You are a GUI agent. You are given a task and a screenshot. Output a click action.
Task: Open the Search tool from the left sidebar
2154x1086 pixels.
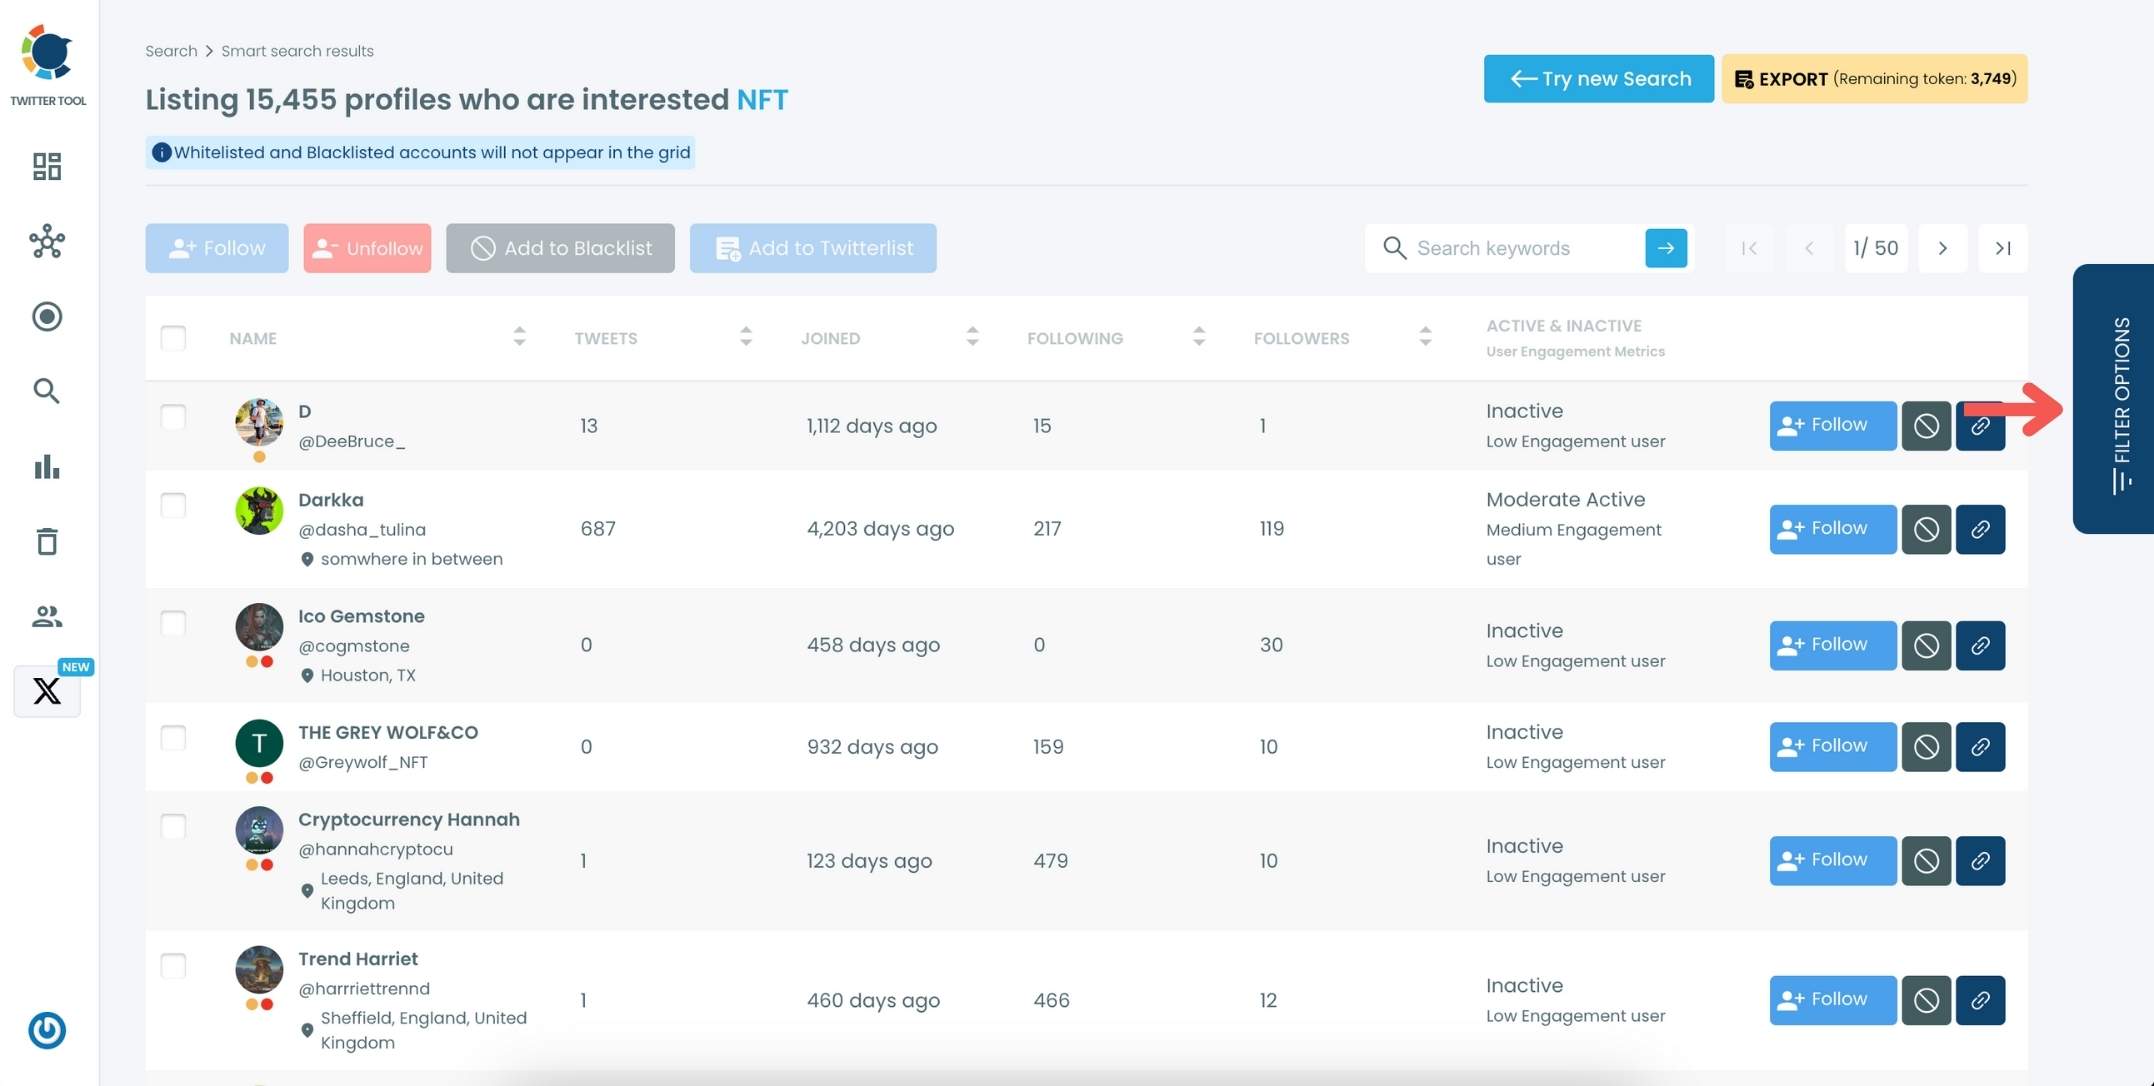point(46,391)
